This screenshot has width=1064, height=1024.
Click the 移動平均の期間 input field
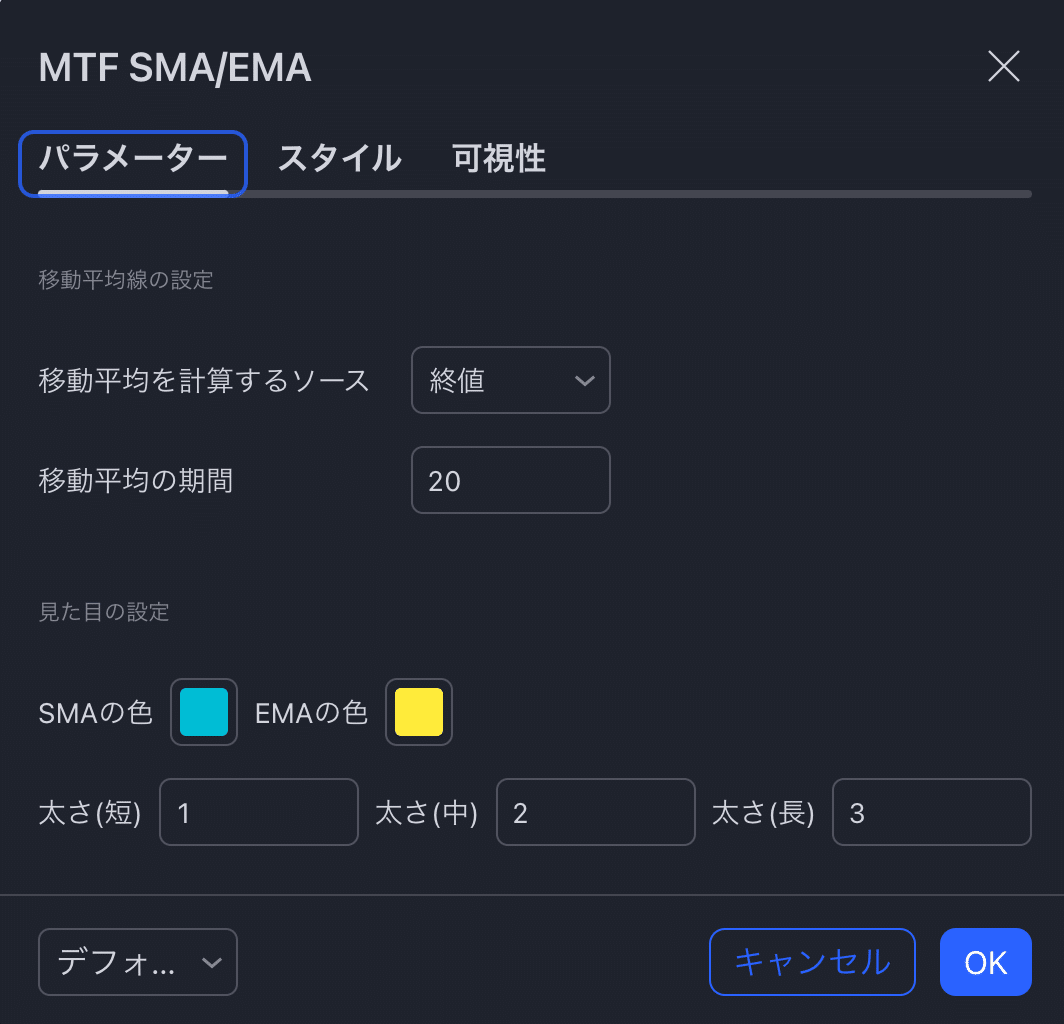coord(510,480)
